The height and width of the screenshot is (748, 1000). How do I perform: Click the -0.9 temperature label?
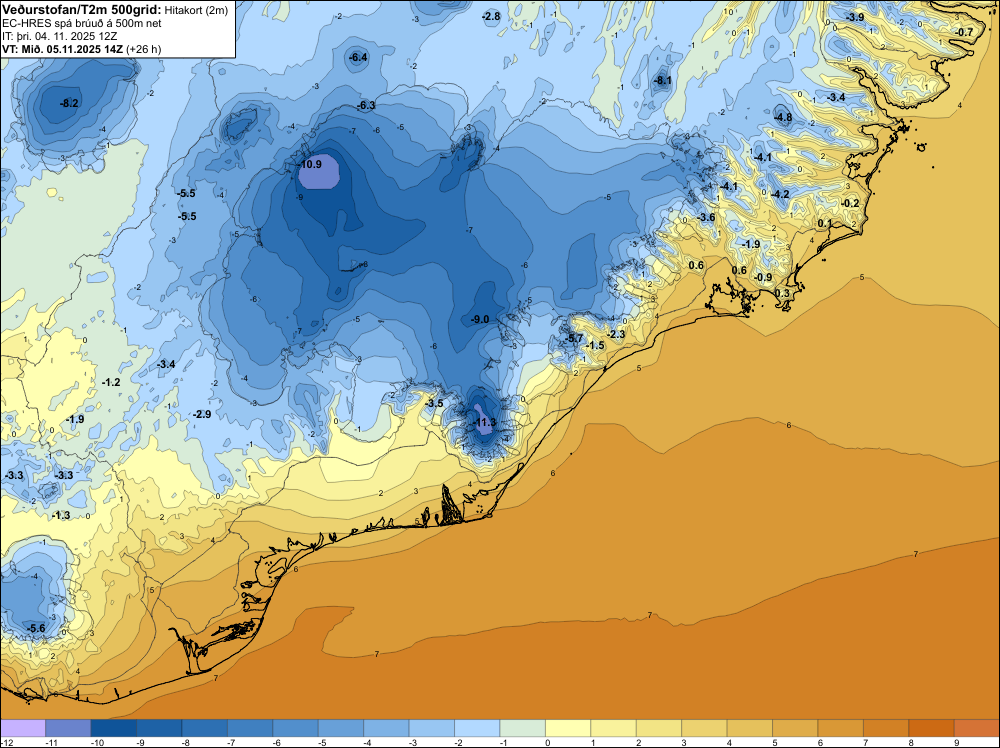[x=763, y=277]
